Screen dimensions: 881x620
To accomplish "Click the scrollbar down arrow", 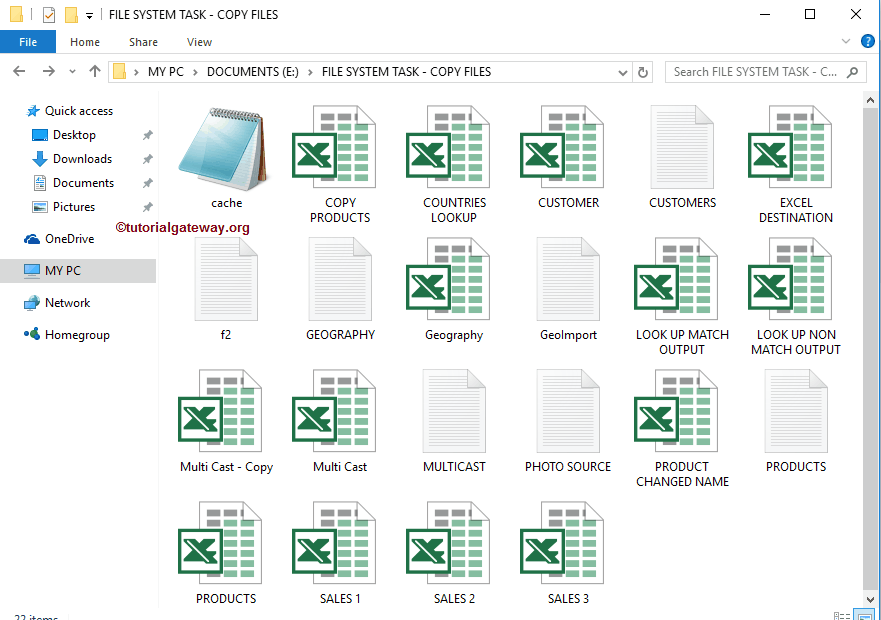I will click(870, 599).
